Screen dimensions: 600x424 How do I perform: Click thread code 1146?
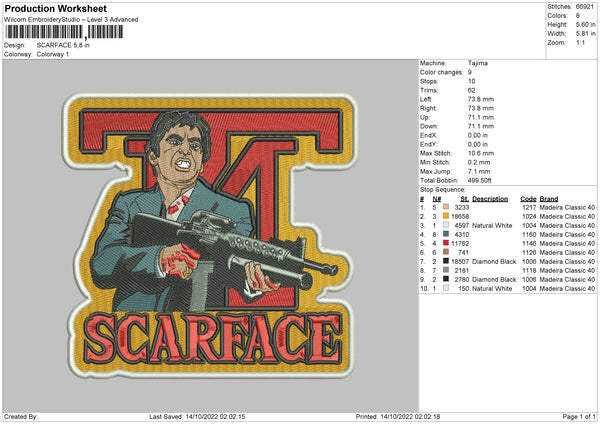click(x=529, y=243)
